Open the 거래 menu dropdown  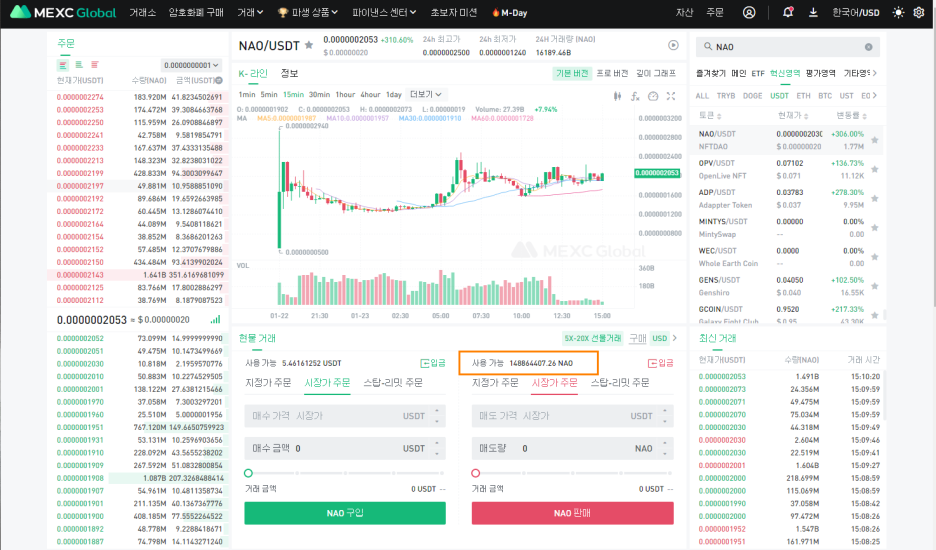click(250, 13)
